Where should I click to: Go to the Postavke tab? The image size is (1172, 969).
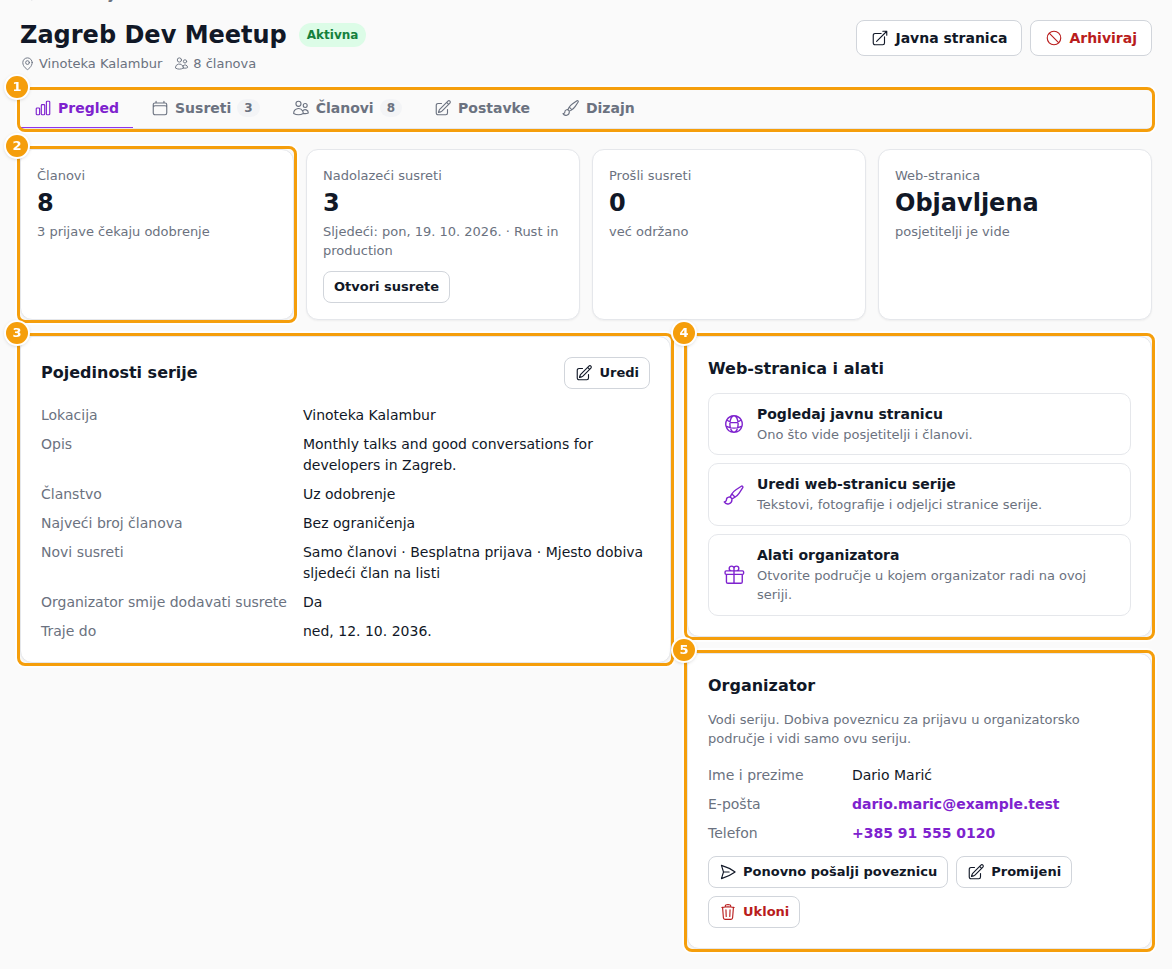482,108
